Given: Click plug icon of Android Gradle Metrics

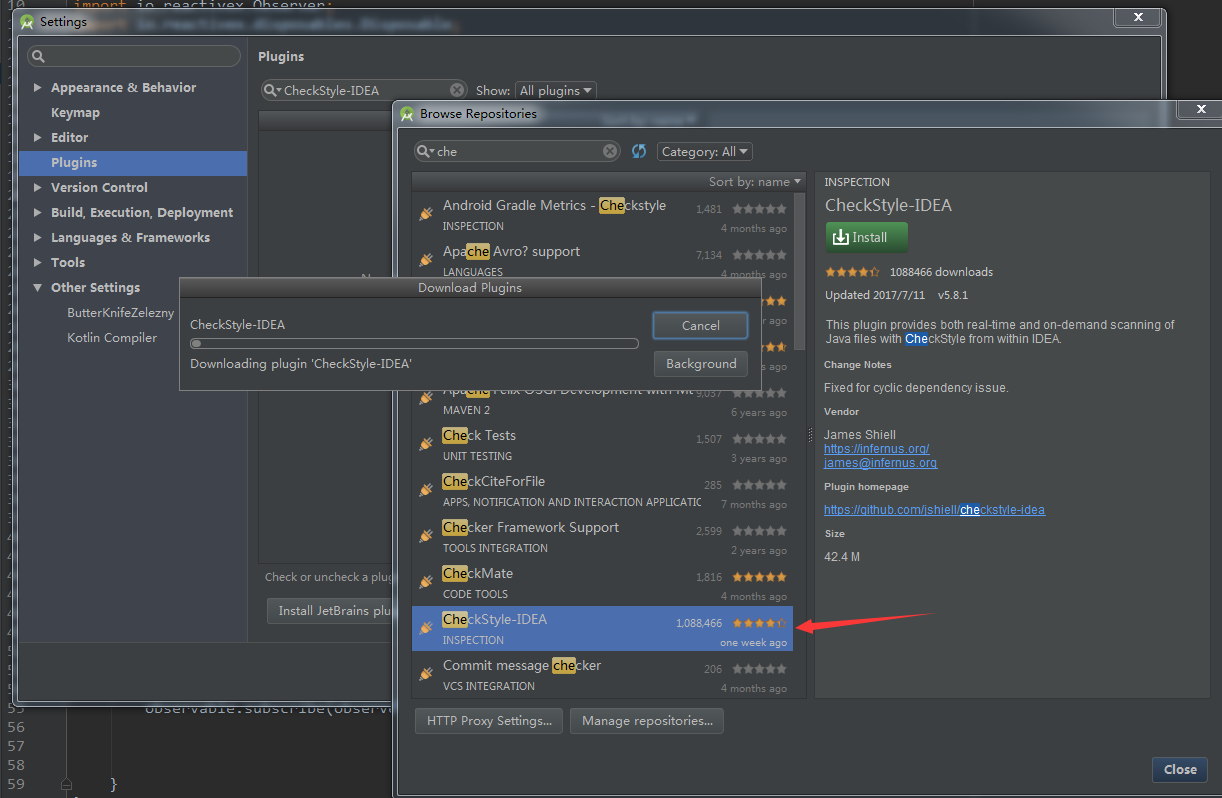Looking at the screenshot, I should (426, 214).
